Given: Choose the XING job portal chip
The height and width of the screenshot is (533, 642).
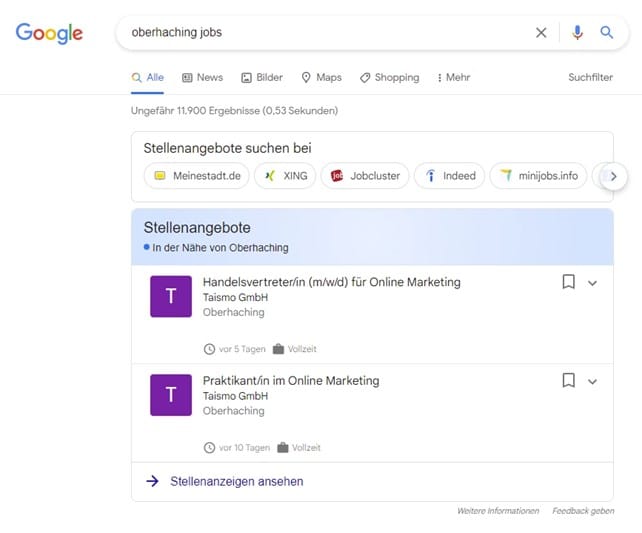Looking at the screenshot, I should pyautogui.click(x=285, y=176).
